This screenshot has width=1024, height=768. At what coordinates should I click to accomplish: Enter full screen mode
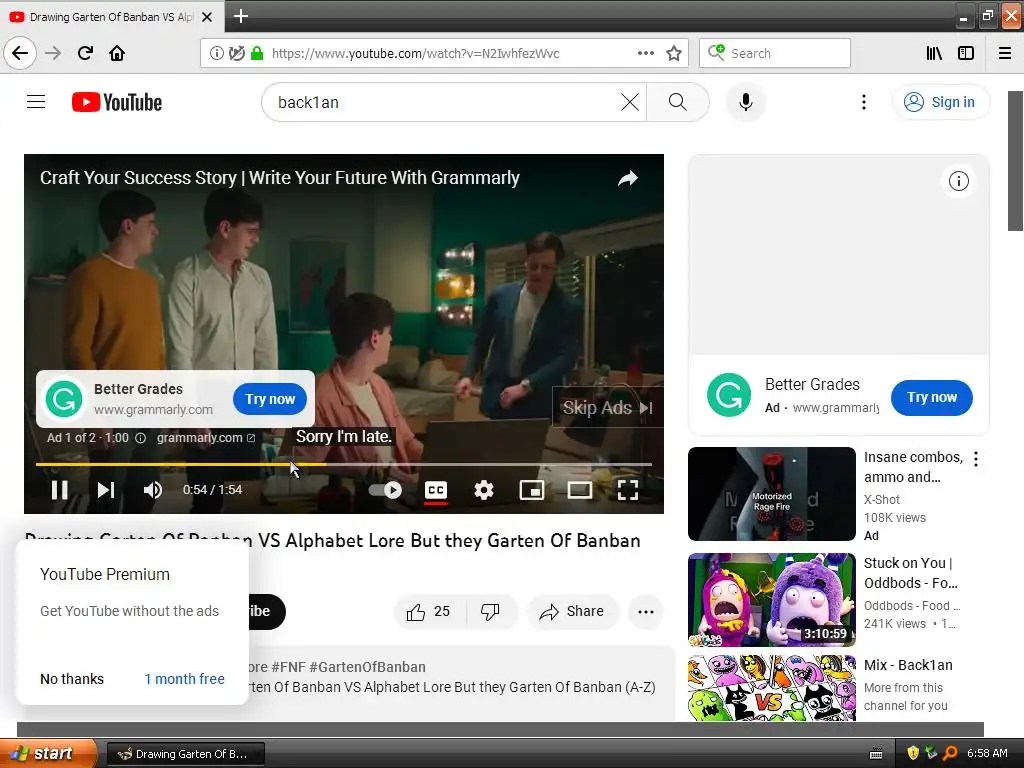(628, 490)
